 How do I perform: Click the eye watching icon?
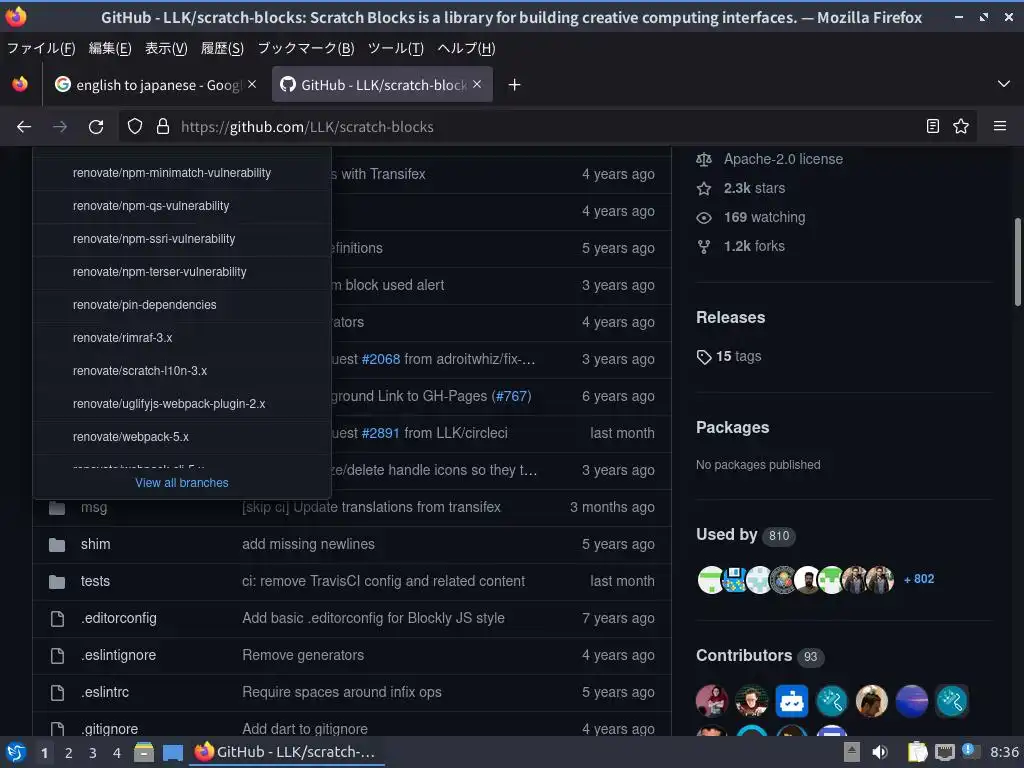coord(703,217)
